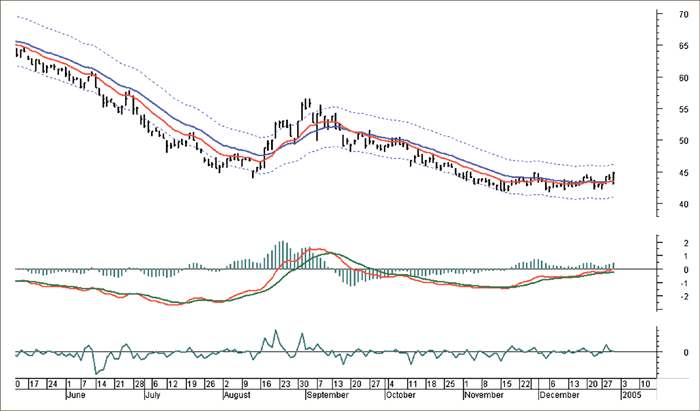The image size is (700, 411).
Task: Click the 60 price axis label
Action: pos(683,78)
